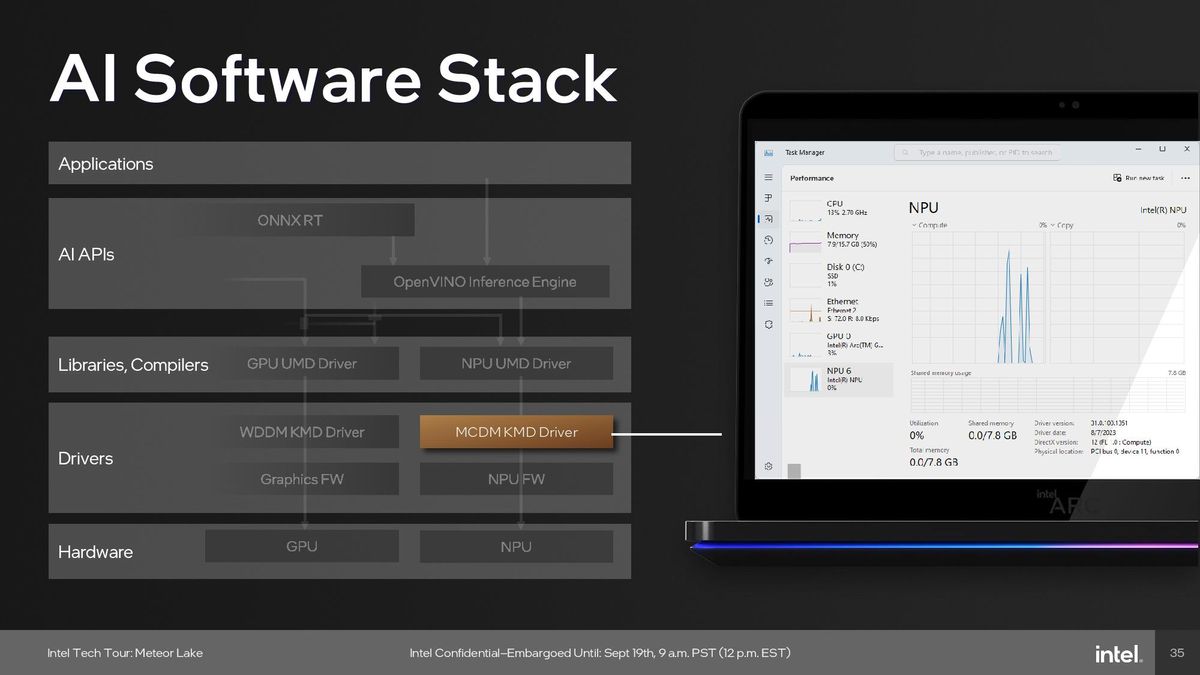Select the GPU 0 performance entry

(837, 345)
